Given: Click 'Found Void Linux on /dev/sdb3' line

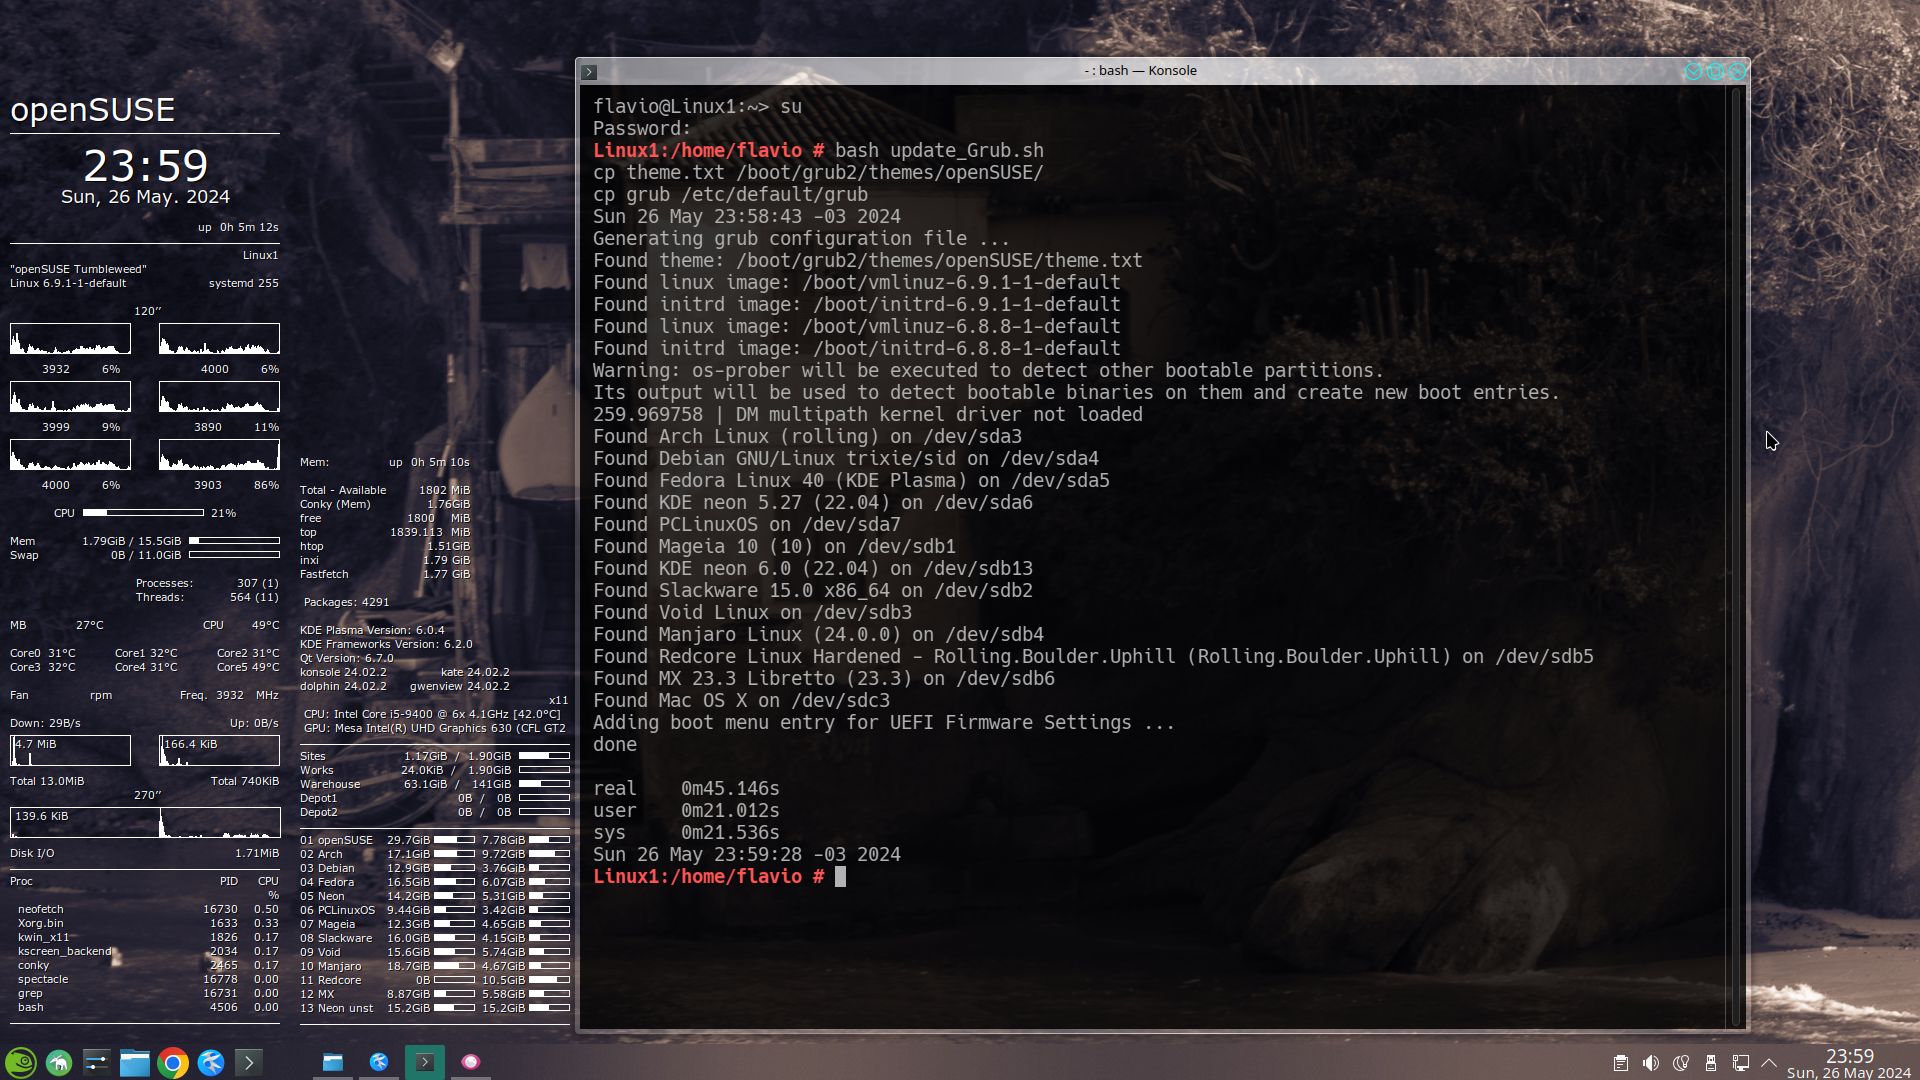Looking at the screenshot, I should 752,613.
